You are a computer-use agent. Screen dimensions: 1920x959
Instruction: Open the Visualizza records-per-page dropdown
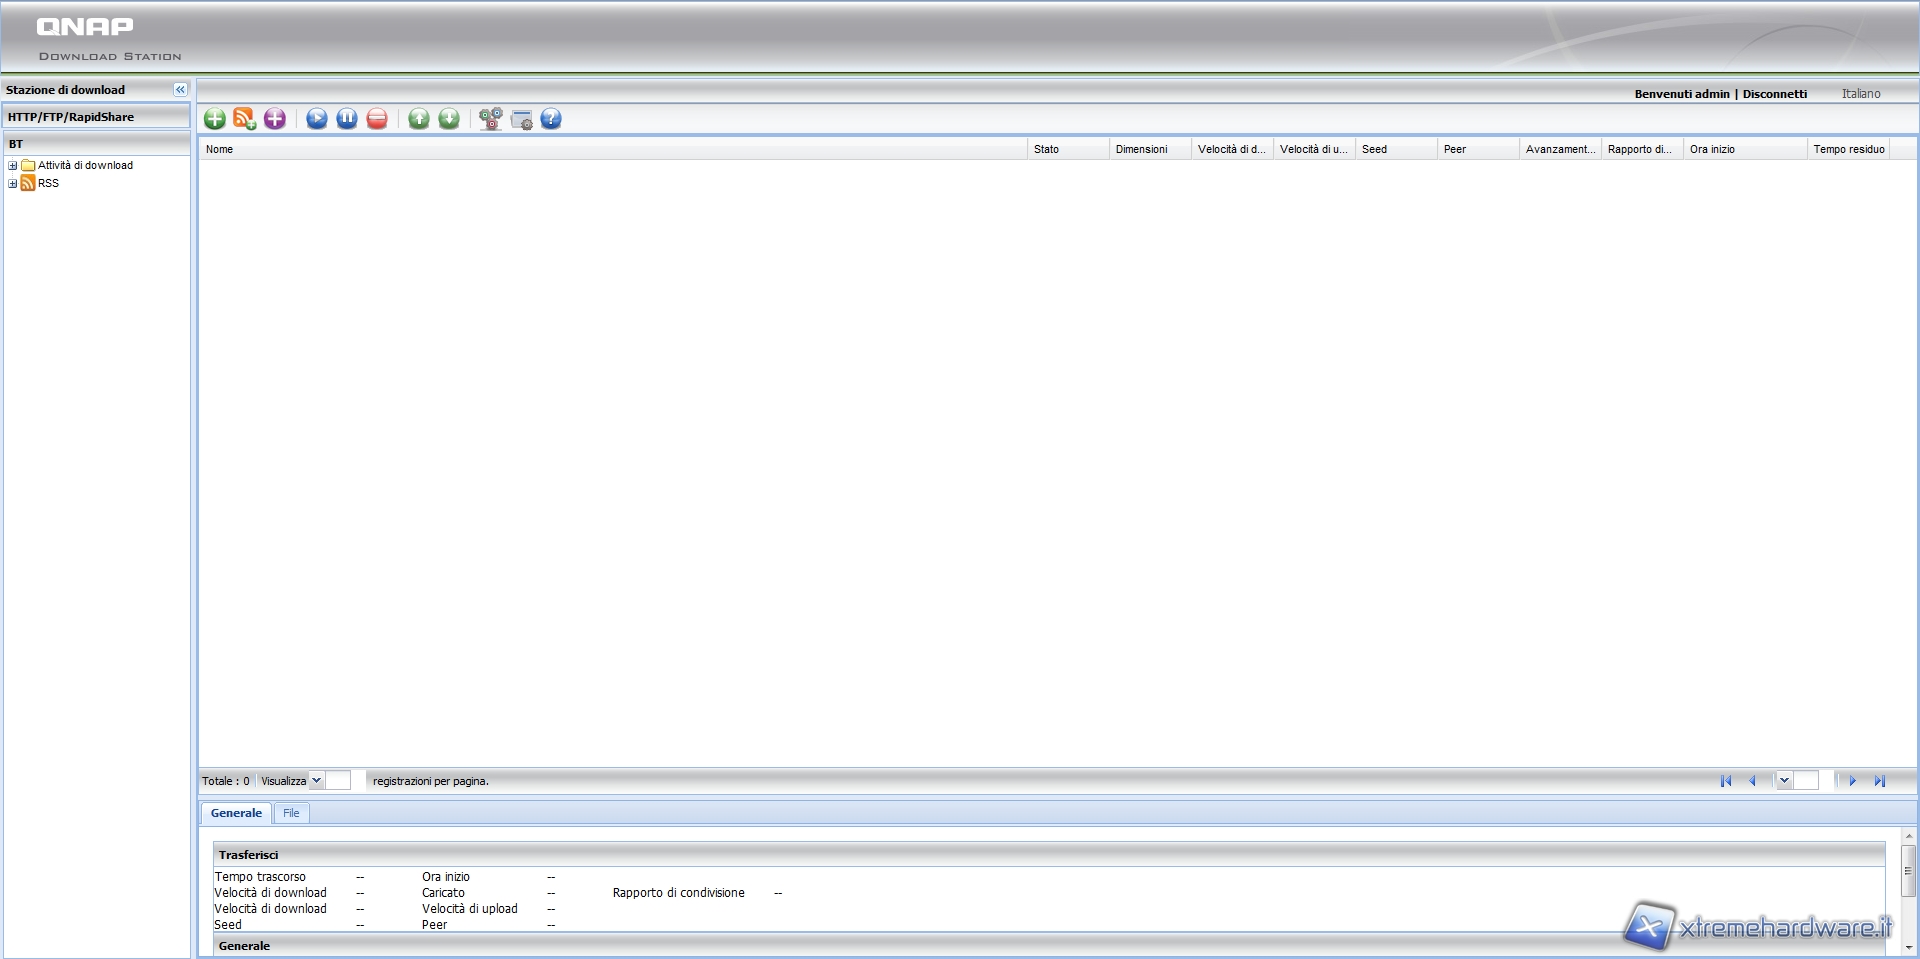click(316, 781)
